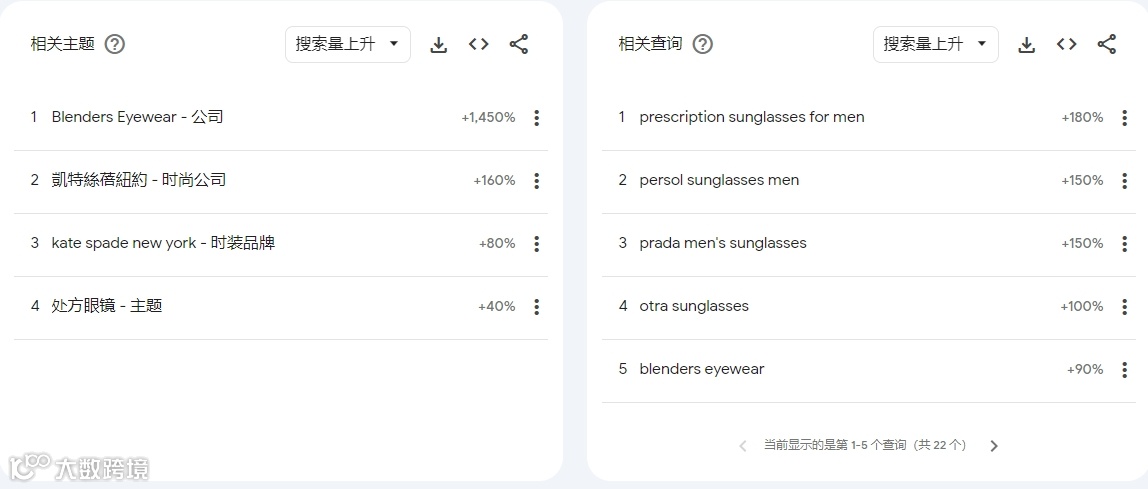The image size is (1148, 489).
Task: Open more options for Blenders Eyewear - 公司 row
Action: [537, 118]
